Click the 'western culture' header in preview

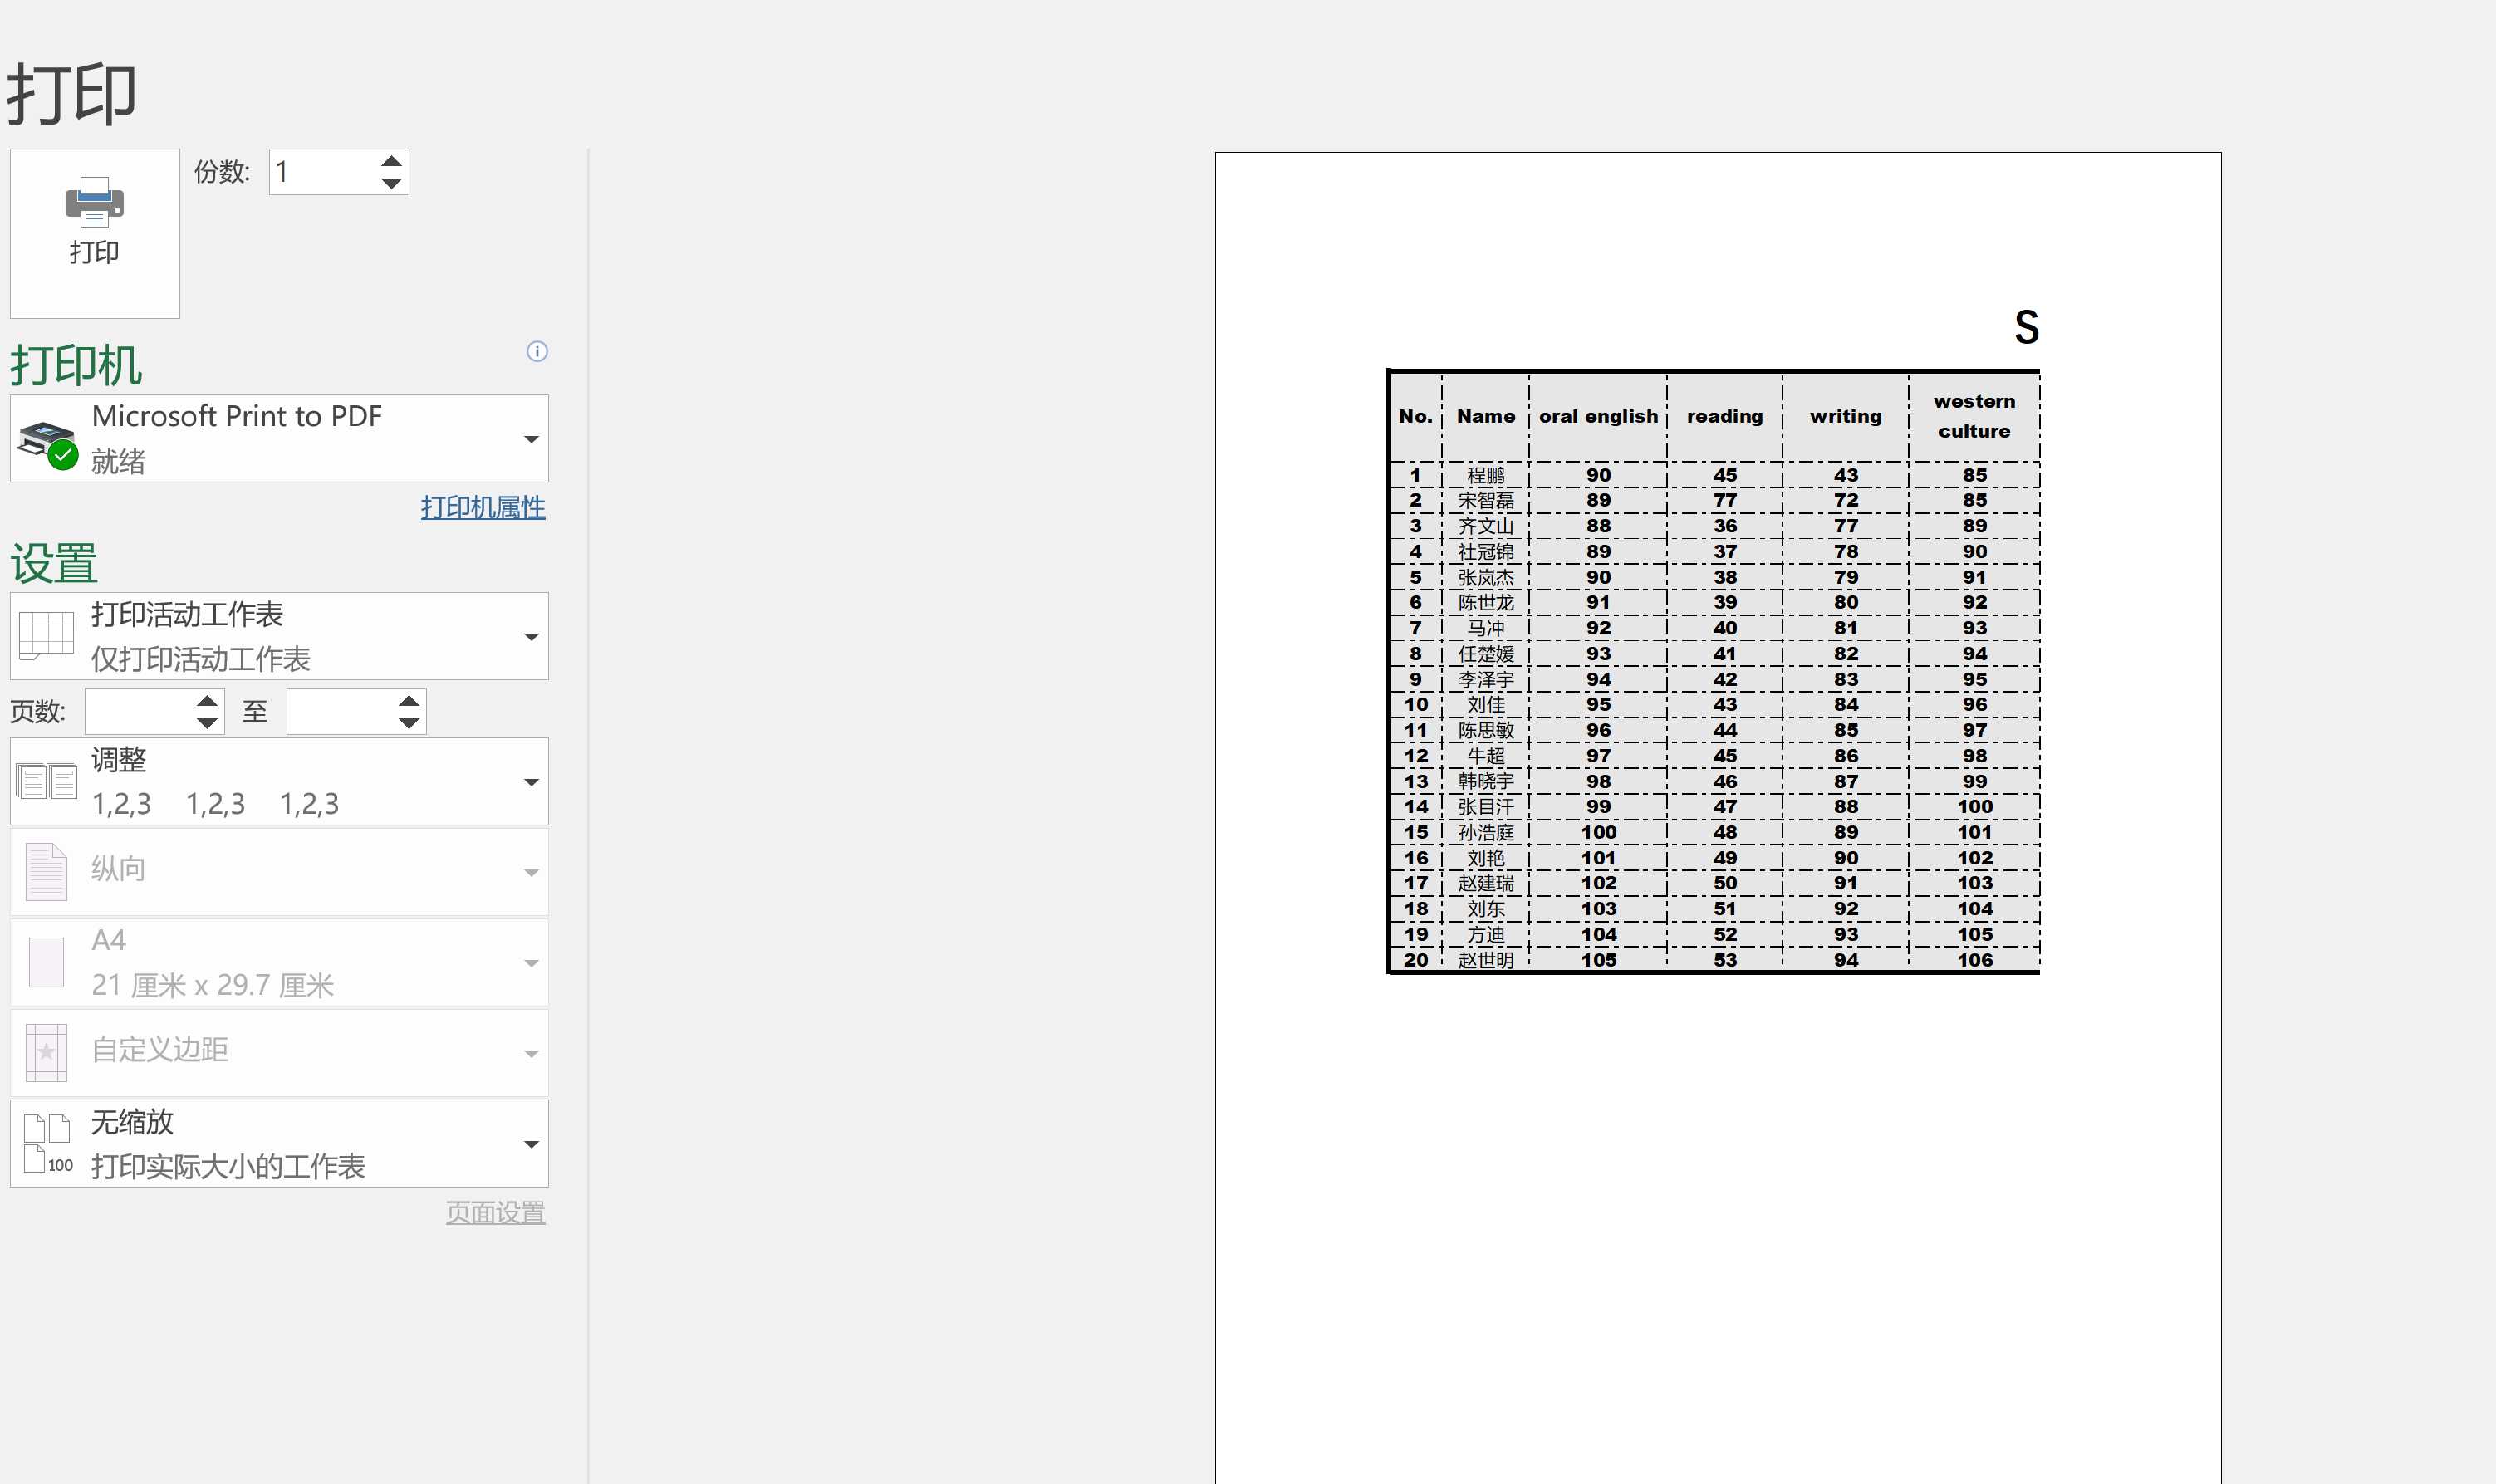point(1974,416)
